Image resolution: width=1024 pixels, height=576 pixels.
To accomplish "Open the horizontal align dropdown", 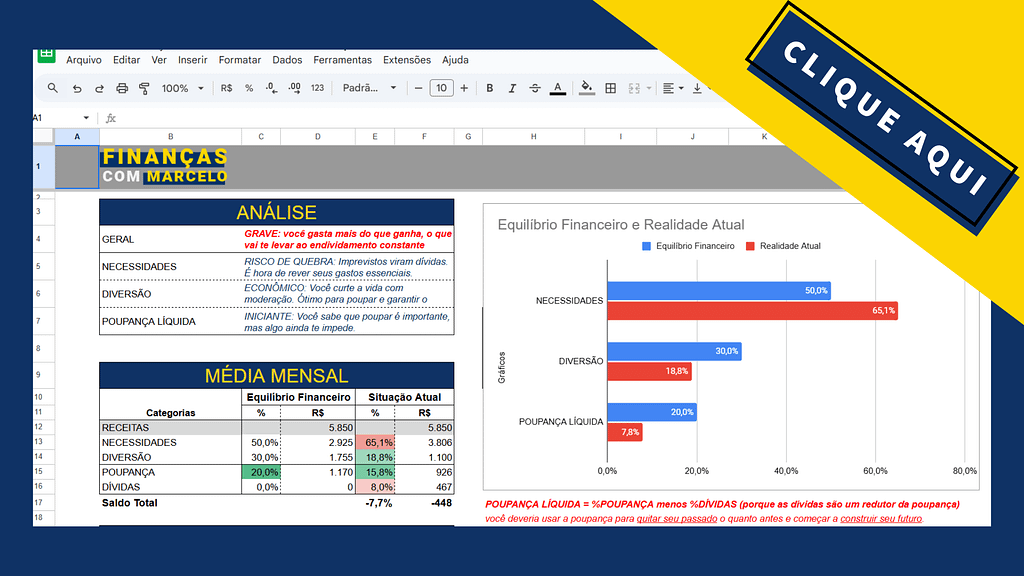I will pos(673,88).
